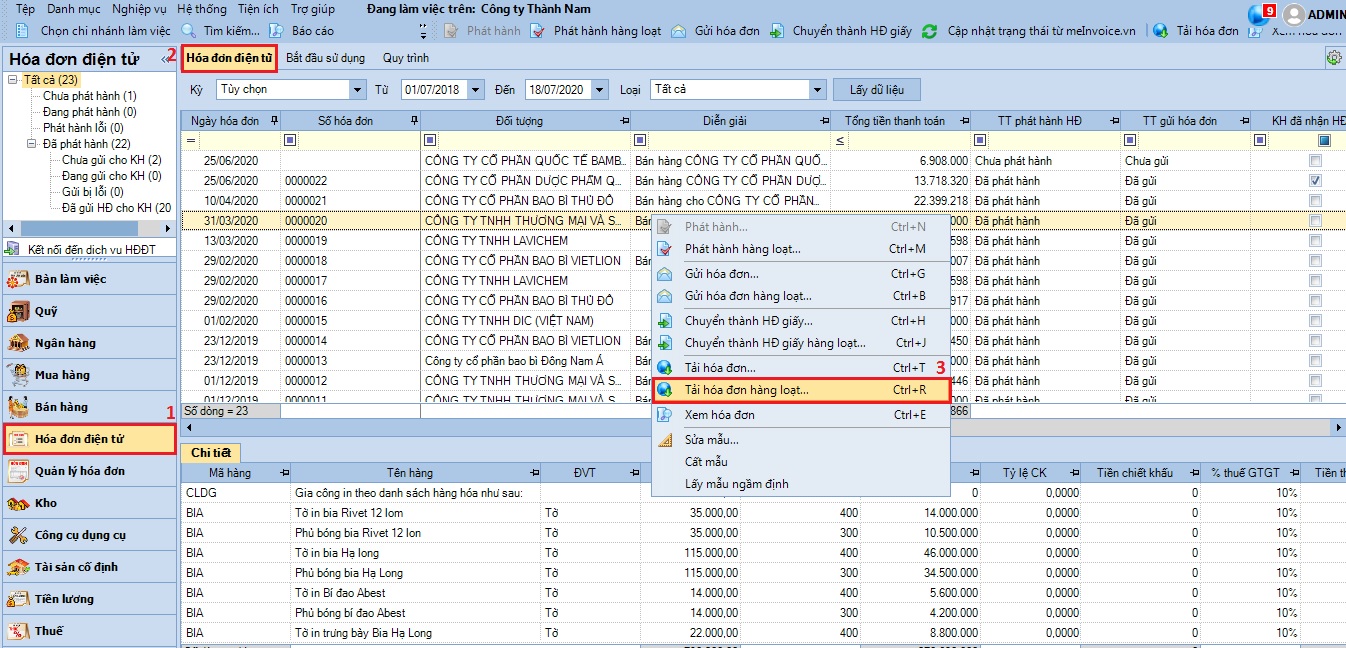The width and height of the screenshot is (1346, 648).
Task: Switch to Bắt đầu sử dụng tab
Action: point(325,58)
